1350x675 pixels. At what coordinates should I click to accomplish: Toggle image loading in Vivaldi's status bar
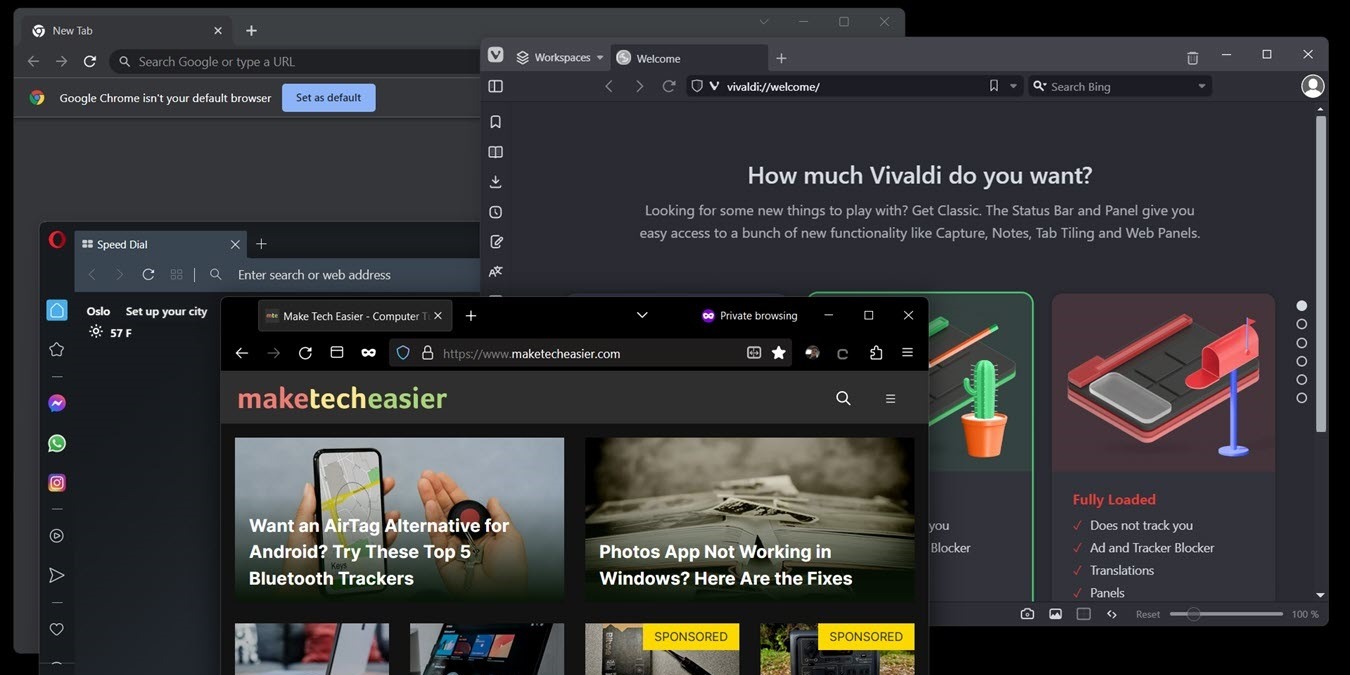[1055, 613]
